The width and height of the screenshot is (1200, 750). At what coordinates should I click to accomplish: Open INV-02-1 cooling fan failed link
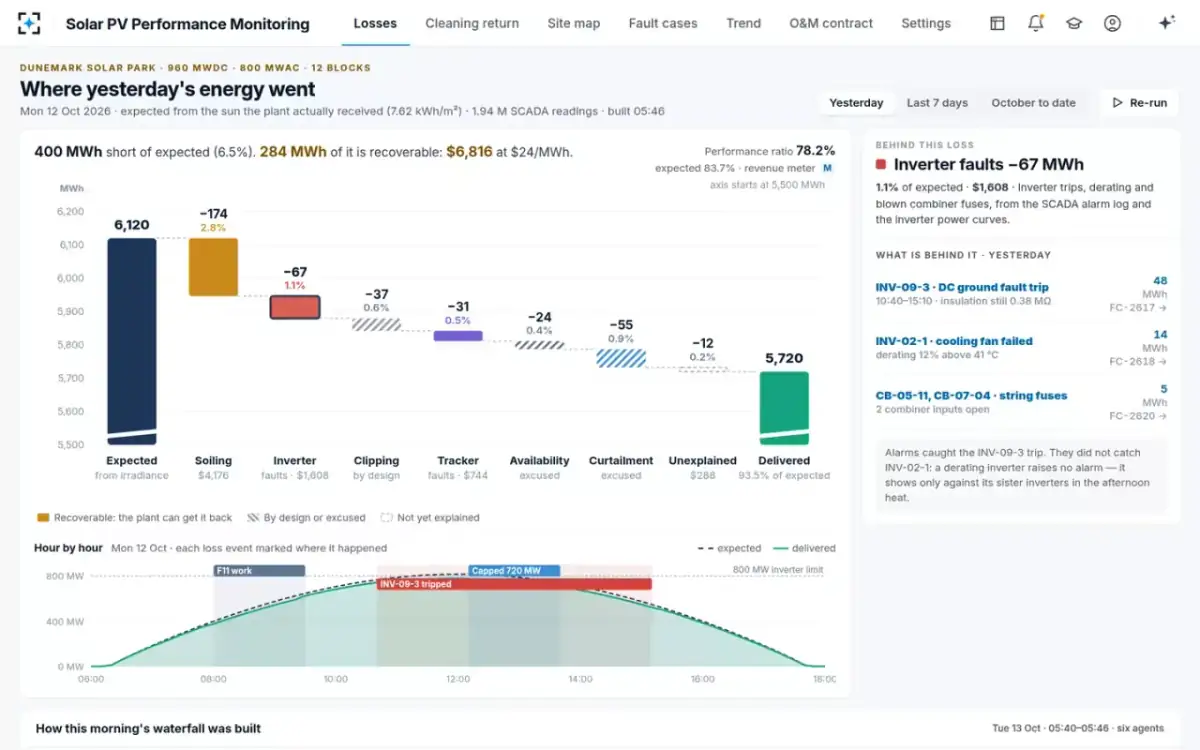[954, 341]
